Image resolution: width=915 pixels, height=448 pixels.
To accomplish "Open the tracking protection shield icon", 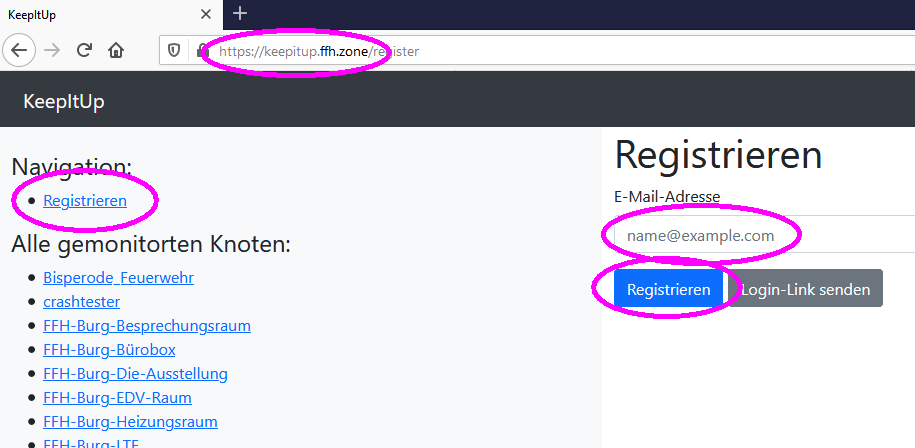I will click(174, 50).
